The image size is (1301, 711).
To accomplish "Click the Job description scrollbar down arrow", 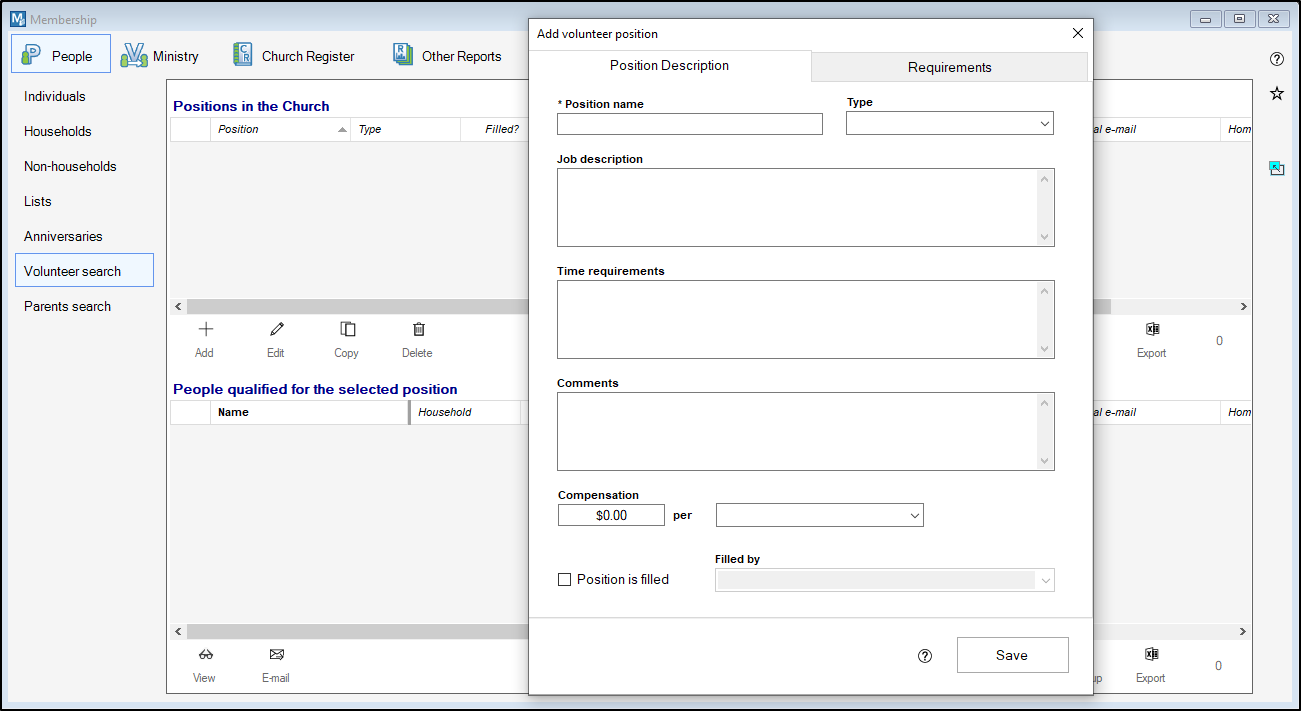I will (x=1045, y=237).
